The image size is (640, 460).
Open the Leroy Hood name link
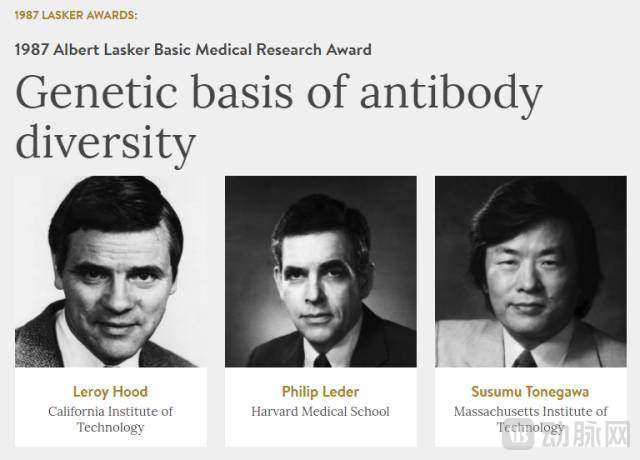click(x=110, y=391)
